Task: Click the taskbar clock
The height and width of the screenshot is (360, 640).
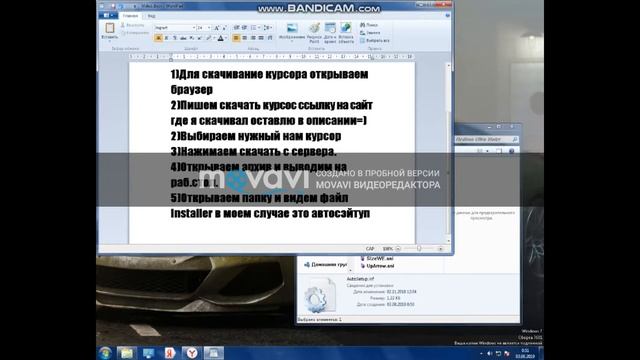Action: pos(525,353)
